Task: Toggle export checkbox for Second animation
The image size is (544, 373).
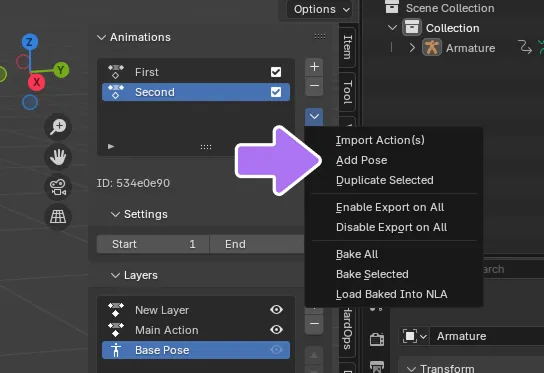Action: coord(276,92)
